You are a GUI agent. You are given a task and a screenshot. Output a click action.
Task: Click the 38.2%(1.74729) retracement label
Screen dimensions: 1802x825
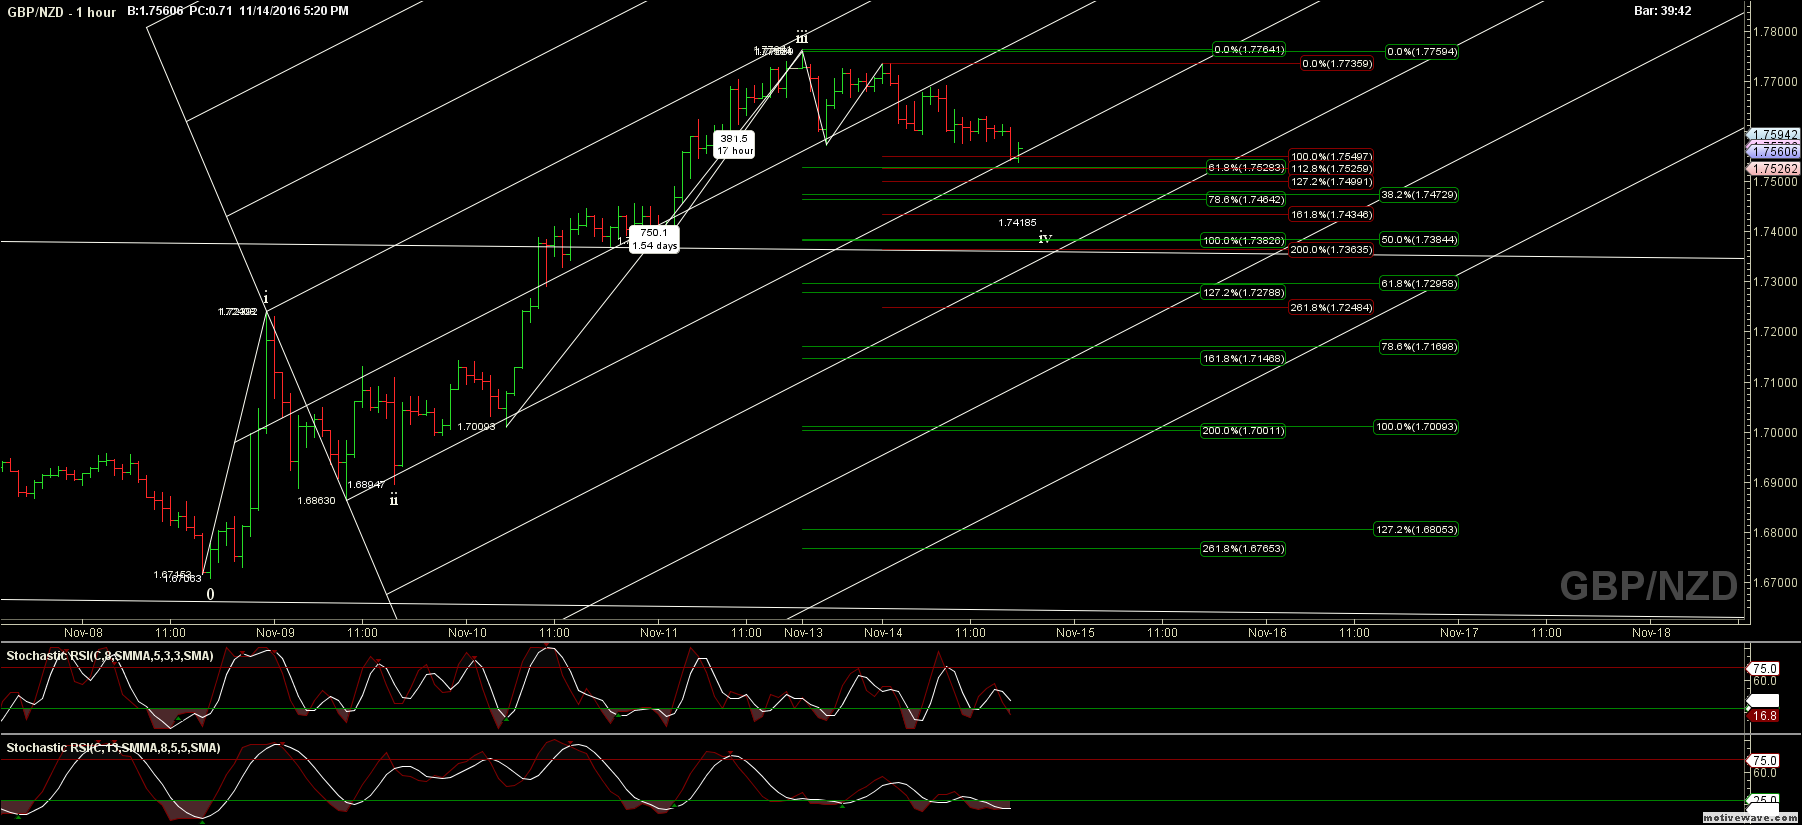(x=1418, y=195)
